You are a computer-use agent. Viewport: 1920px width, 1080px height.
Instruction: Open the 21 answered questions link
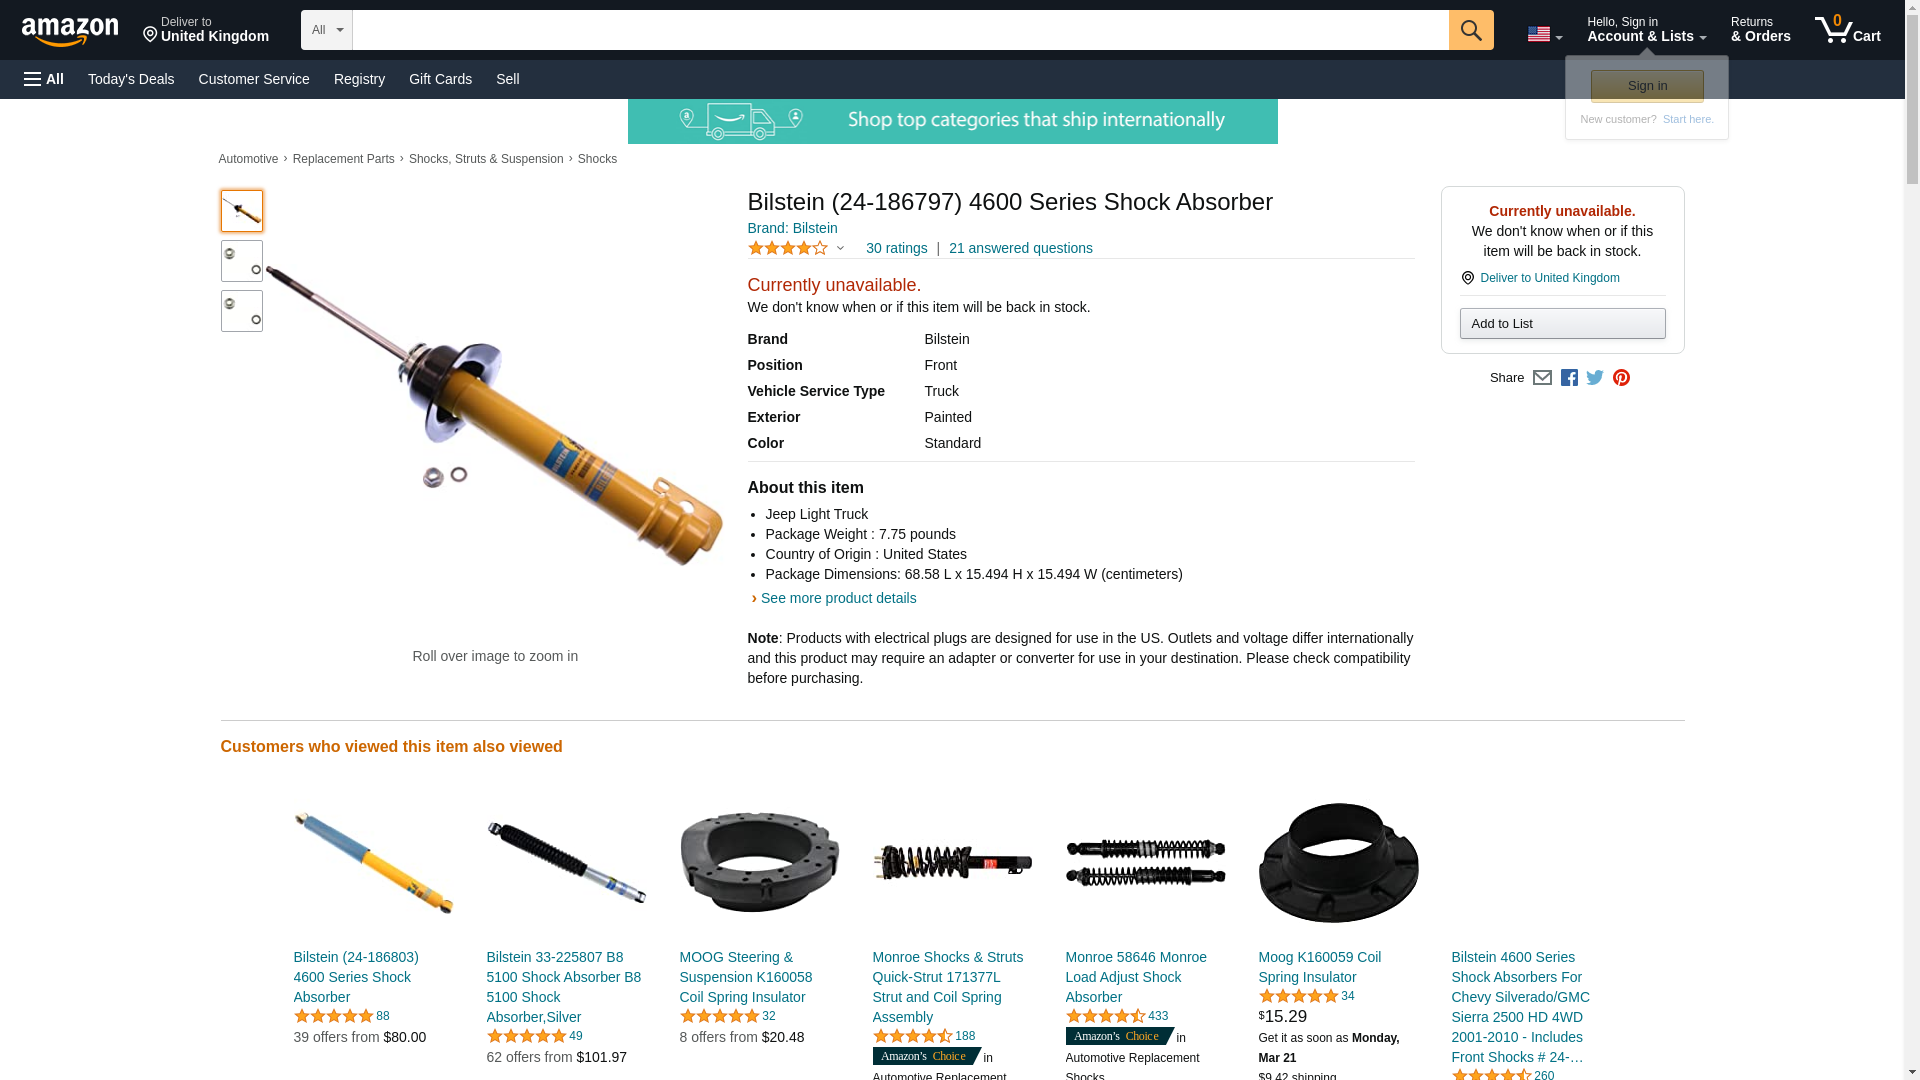pos(1020,248)
